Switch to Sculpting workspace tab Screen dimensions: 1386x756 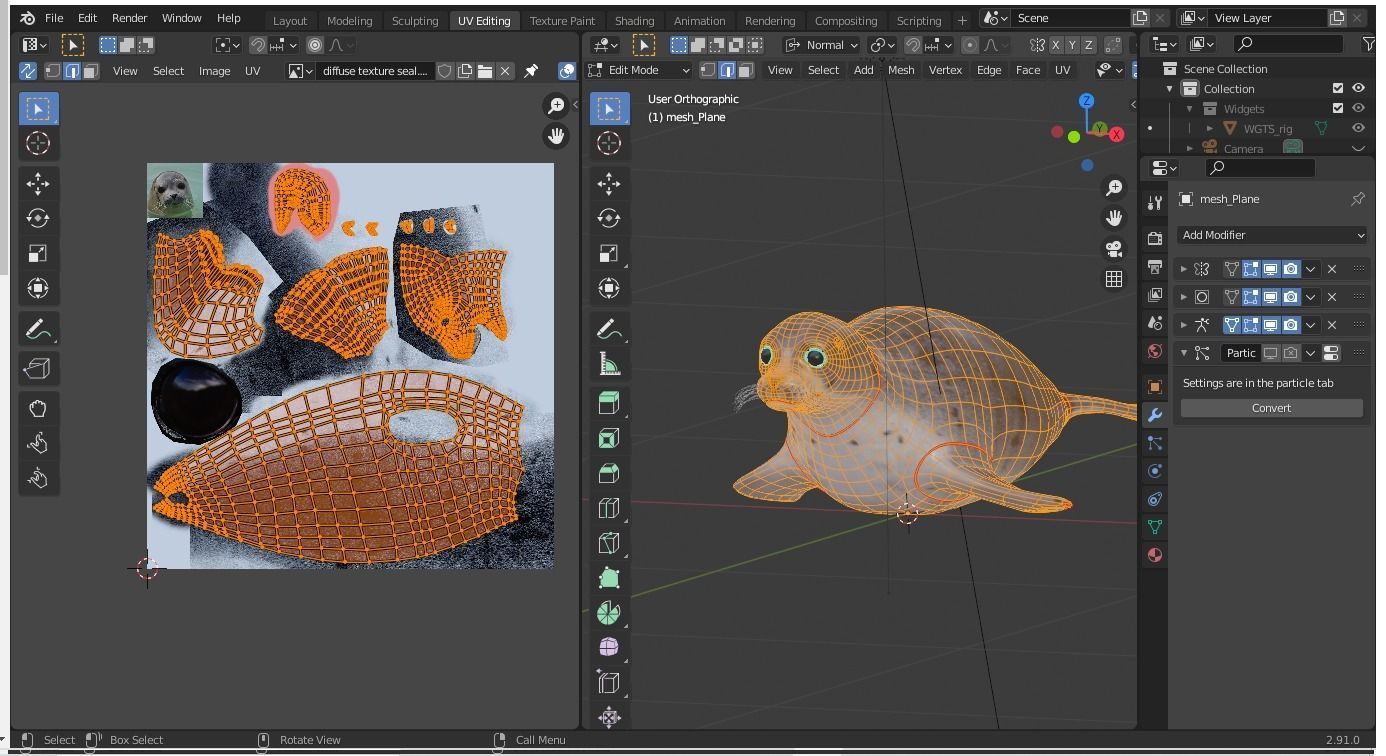point(415,20)
